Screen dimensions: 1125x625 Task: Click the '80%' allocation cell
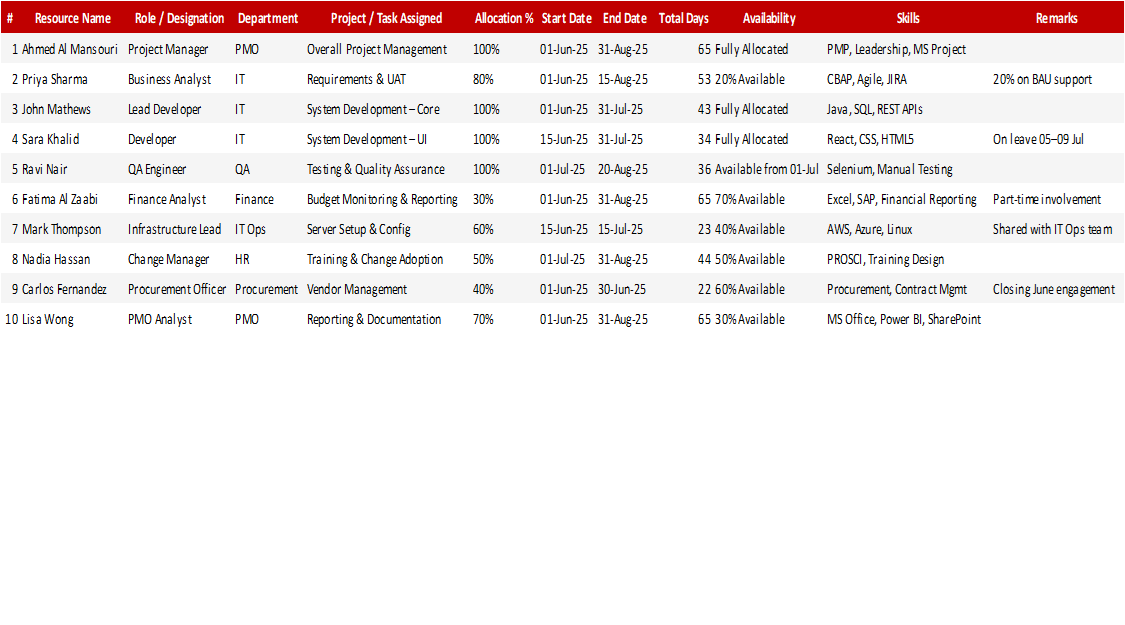coord(483,80)
